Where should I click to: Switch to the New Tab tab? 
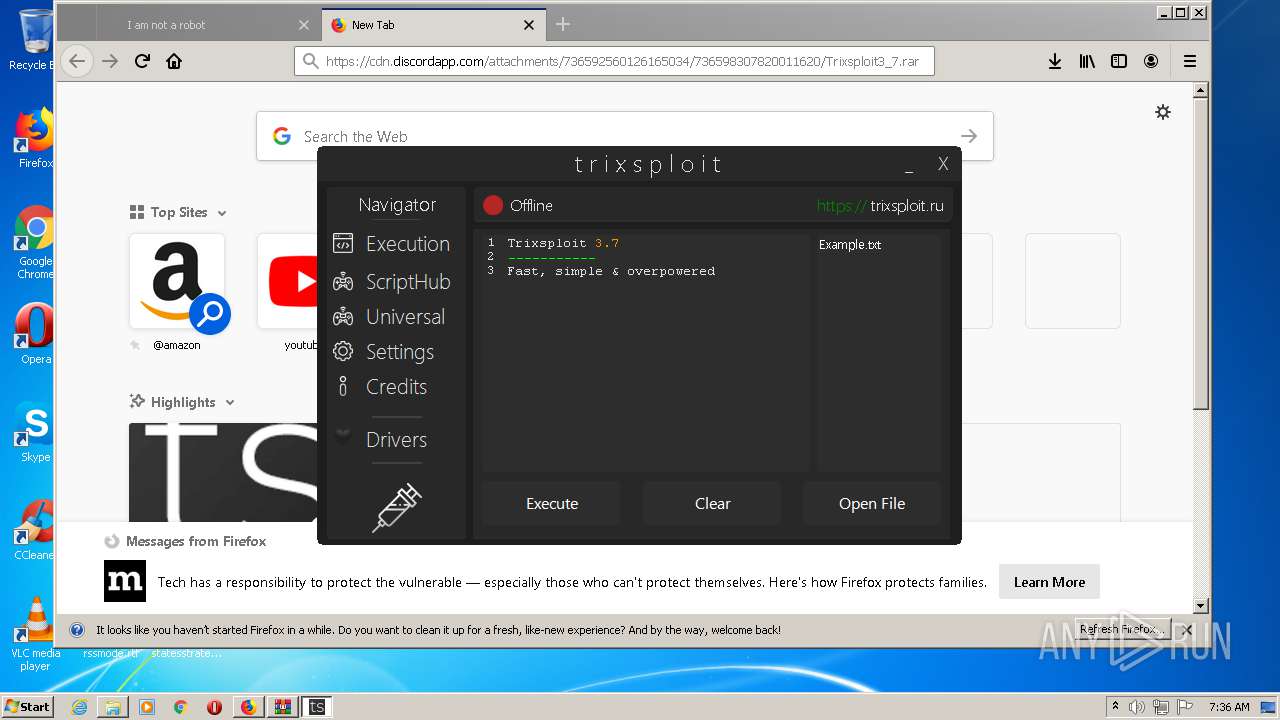coord(435,25)
